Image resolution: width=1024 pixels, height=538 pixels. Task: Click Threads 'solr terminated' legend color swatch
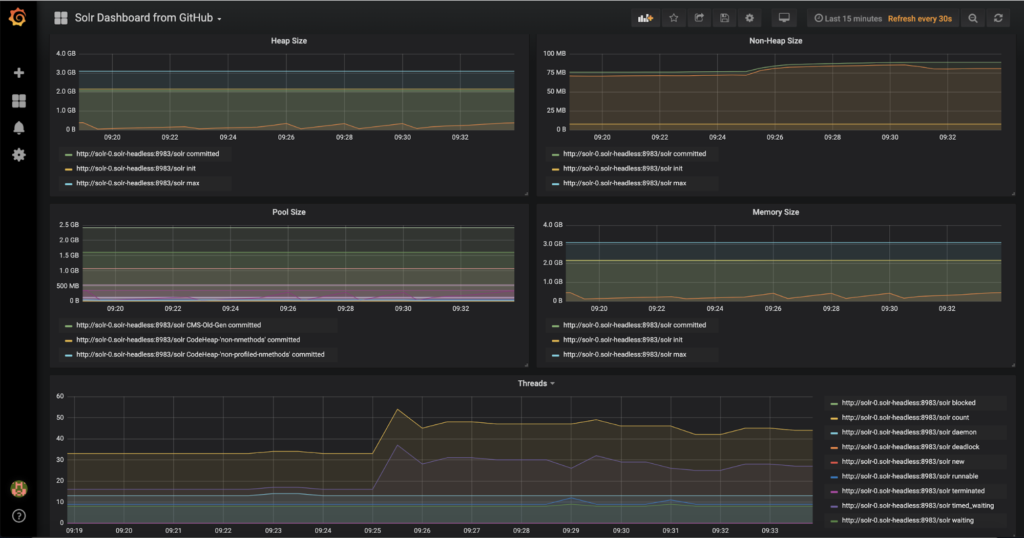point(834,492)
